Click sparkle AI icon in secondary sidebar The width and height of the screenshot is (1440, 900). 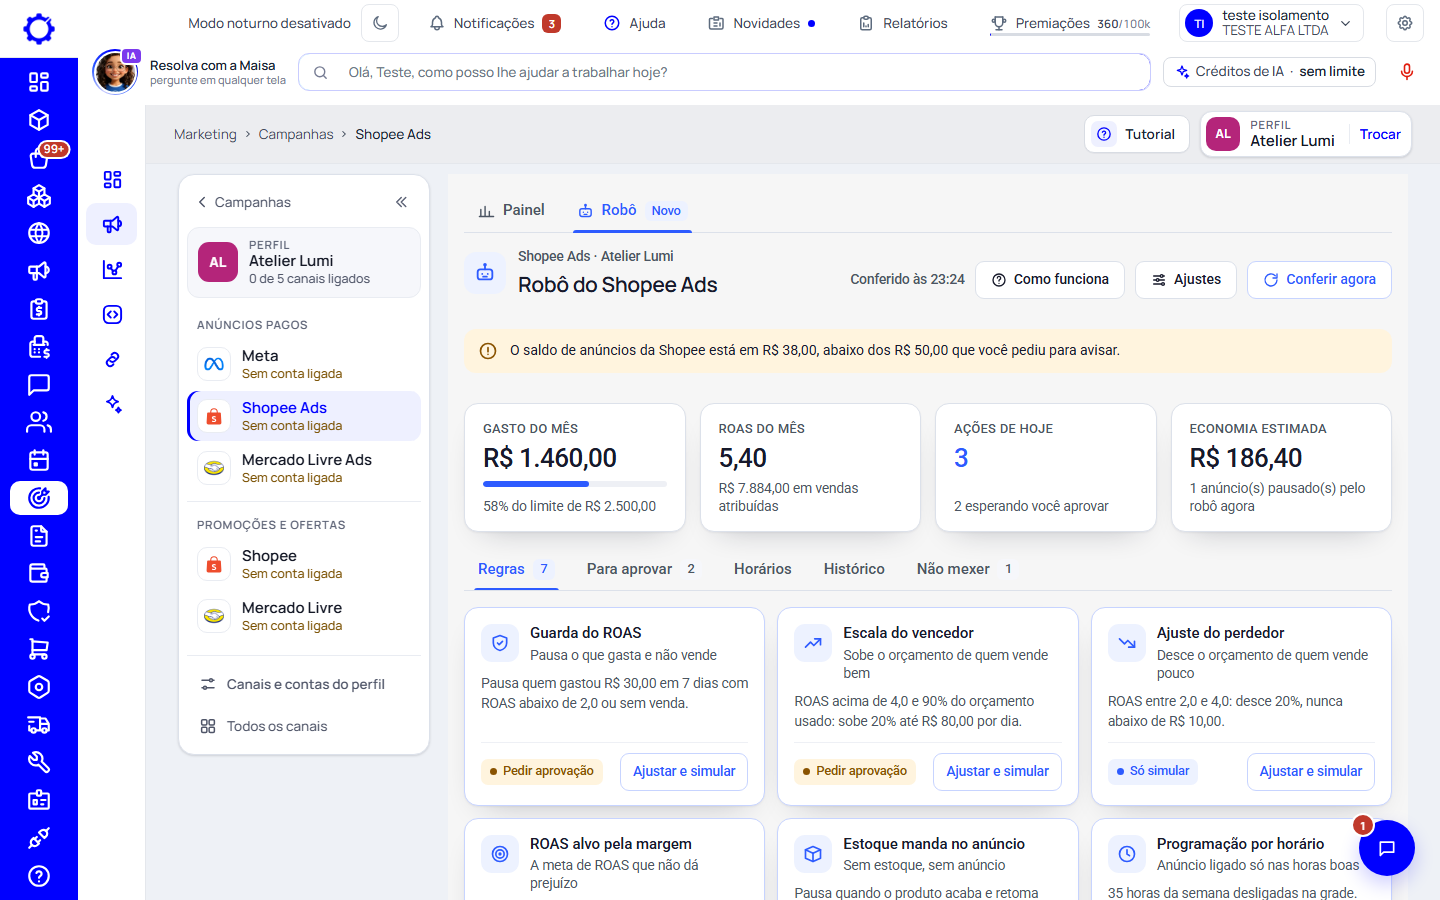[113, 404]
